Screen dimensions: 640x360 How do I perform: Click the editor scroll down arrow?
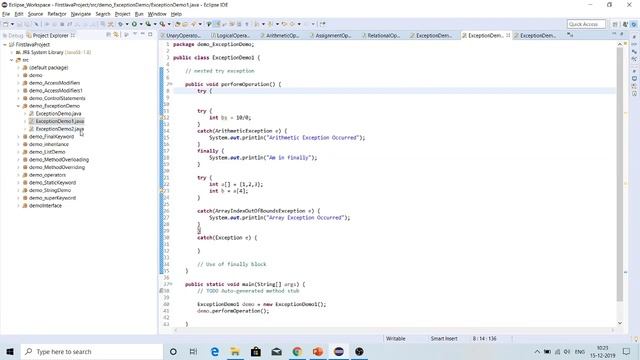(620, 323)
